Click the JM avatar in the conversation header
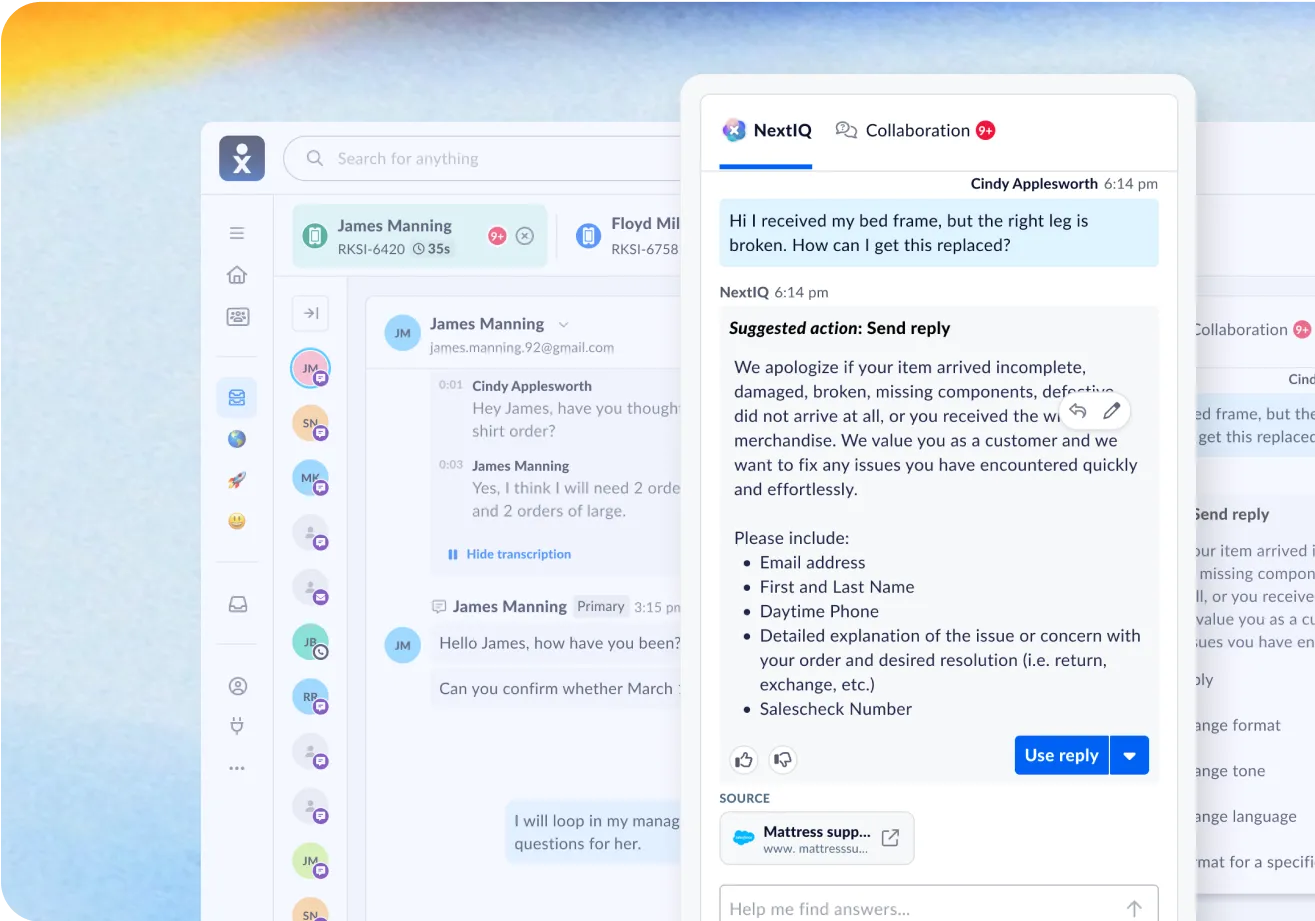 click(x=402, y=333)
